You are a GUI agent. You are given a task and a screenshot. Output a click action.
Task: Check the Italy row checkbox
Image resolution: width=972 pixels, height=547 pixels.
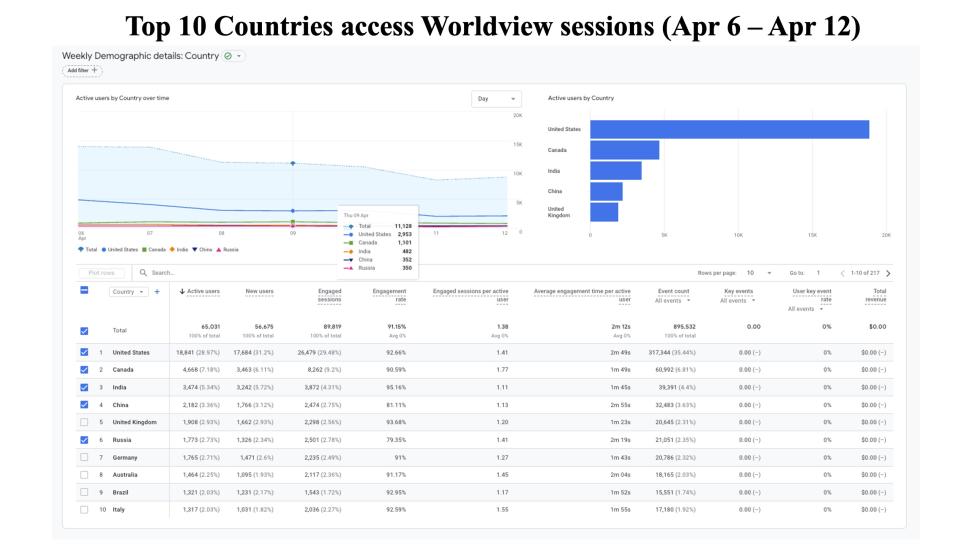[x=84, y=509]
